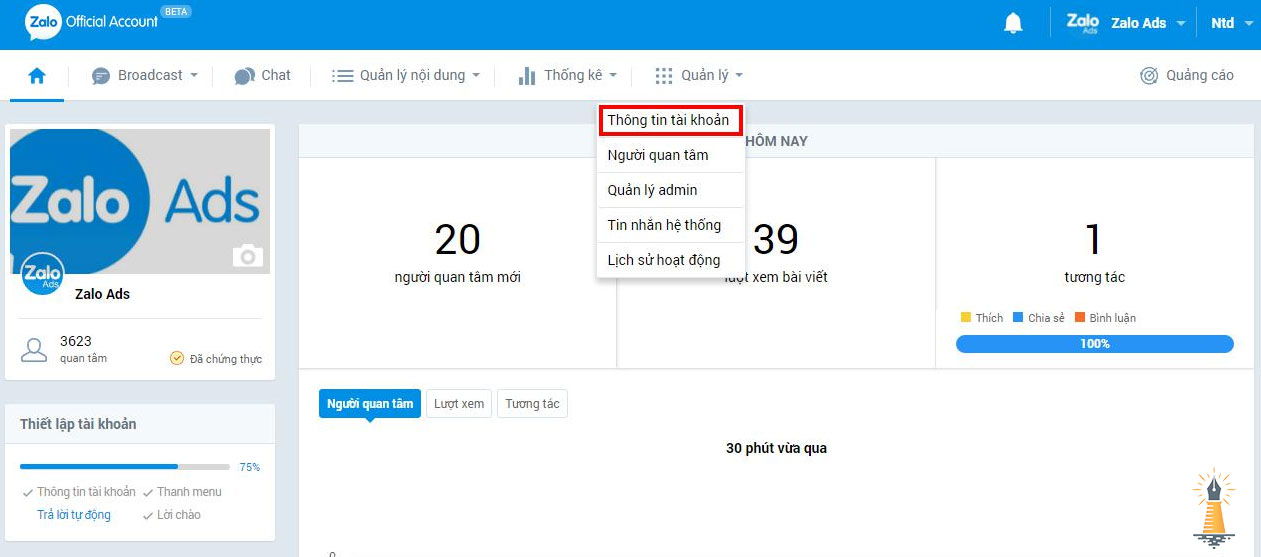The image size is (1261, 557).
Task: Click Thông tin tài khoản in setup checklist
Action: tap(86, 492)
